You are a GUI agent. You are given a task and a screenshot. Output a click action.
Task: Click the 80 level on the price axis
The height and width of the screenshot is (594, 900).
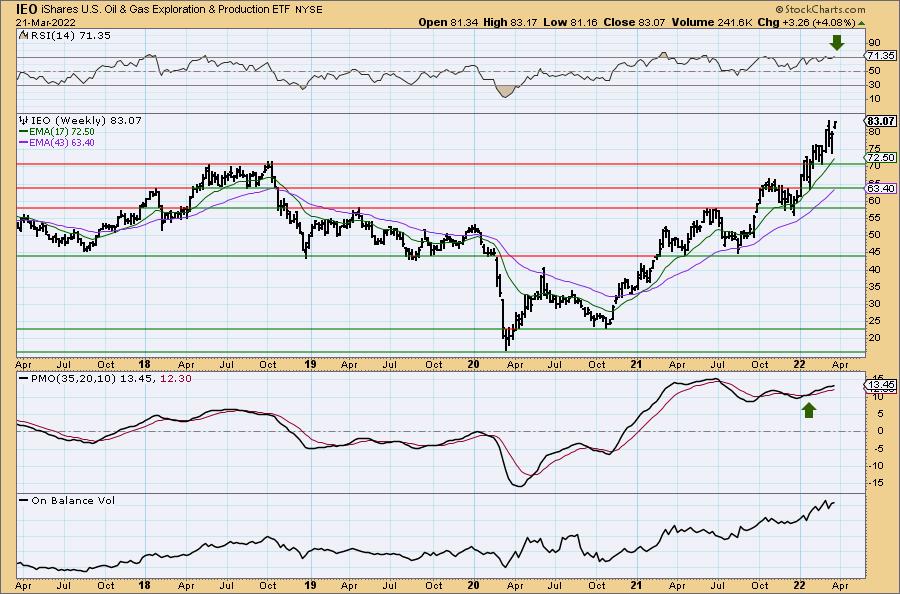click(875, 131)
